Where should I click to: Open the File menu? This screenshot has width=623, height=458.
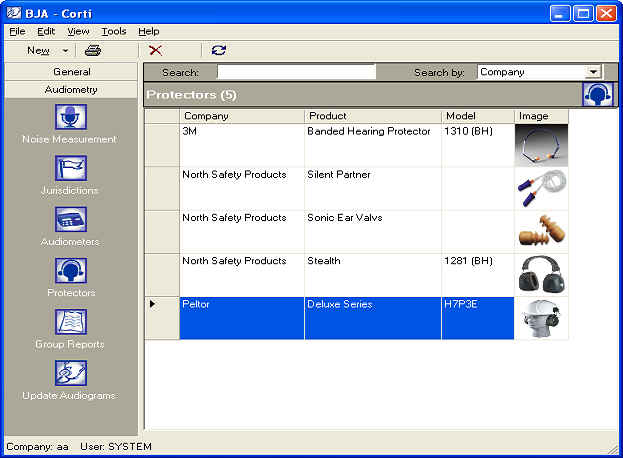[x=17, y=31]
